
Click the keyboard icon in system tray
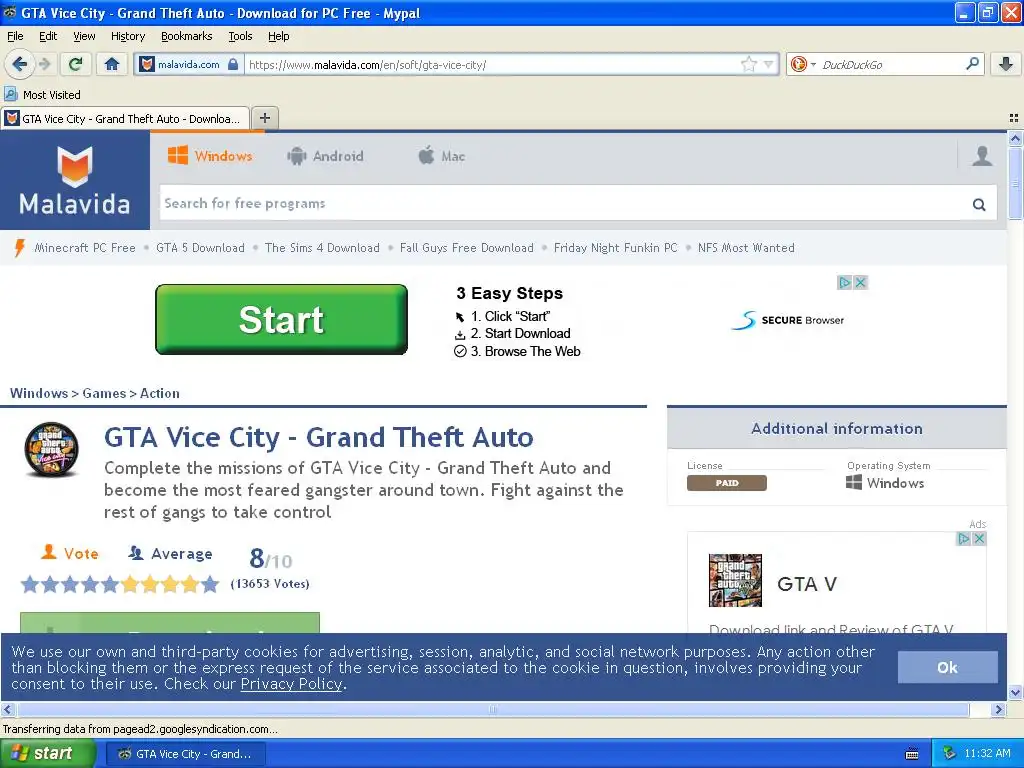pyautogui.click(x=912, y=754)
